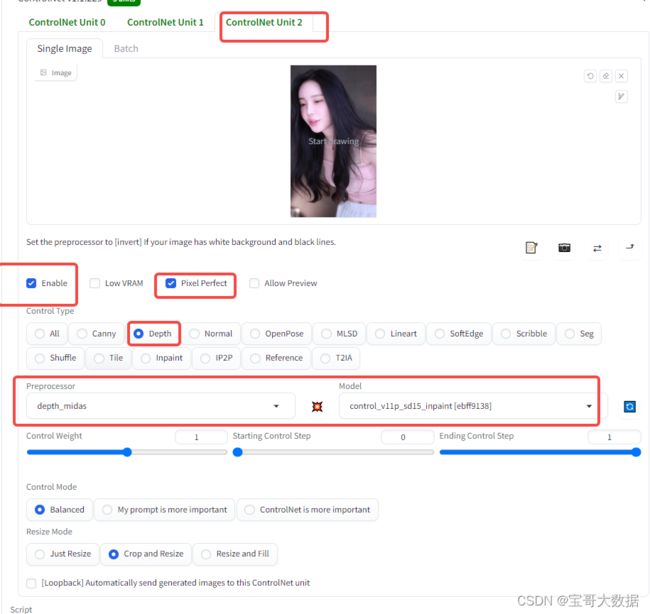Open the Batch tab
This screenshot has width=650, height=614.
point(126,49)
